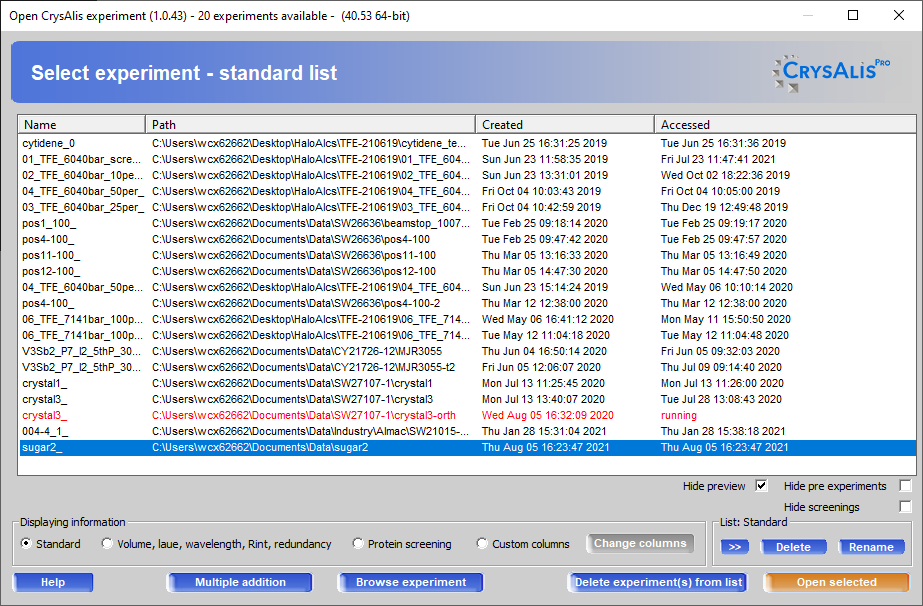Click the Help button
This screenshot has width=923, height=606.
pyautogui.click(x=53, y=582)
